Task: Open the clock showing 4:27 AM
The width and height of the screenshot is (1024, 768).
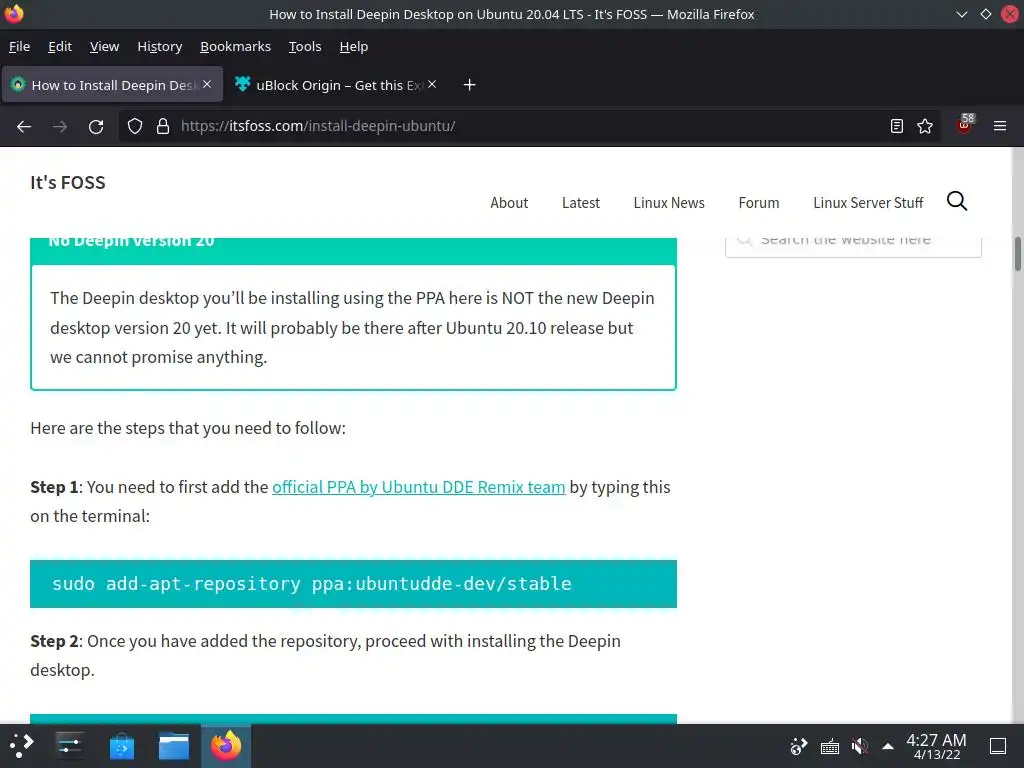Action: pyautogui.click(x=936, y=746)
